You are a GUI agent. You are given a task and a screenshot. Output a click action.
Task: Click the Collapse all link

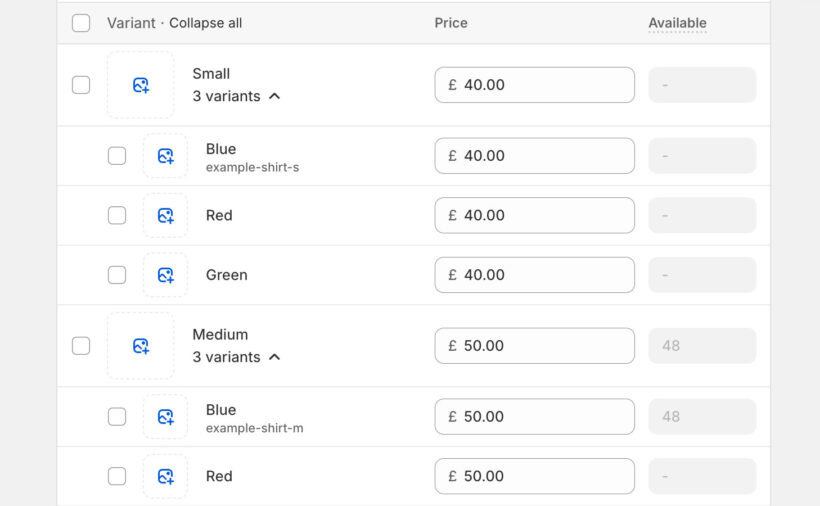(x=206, y=23)
